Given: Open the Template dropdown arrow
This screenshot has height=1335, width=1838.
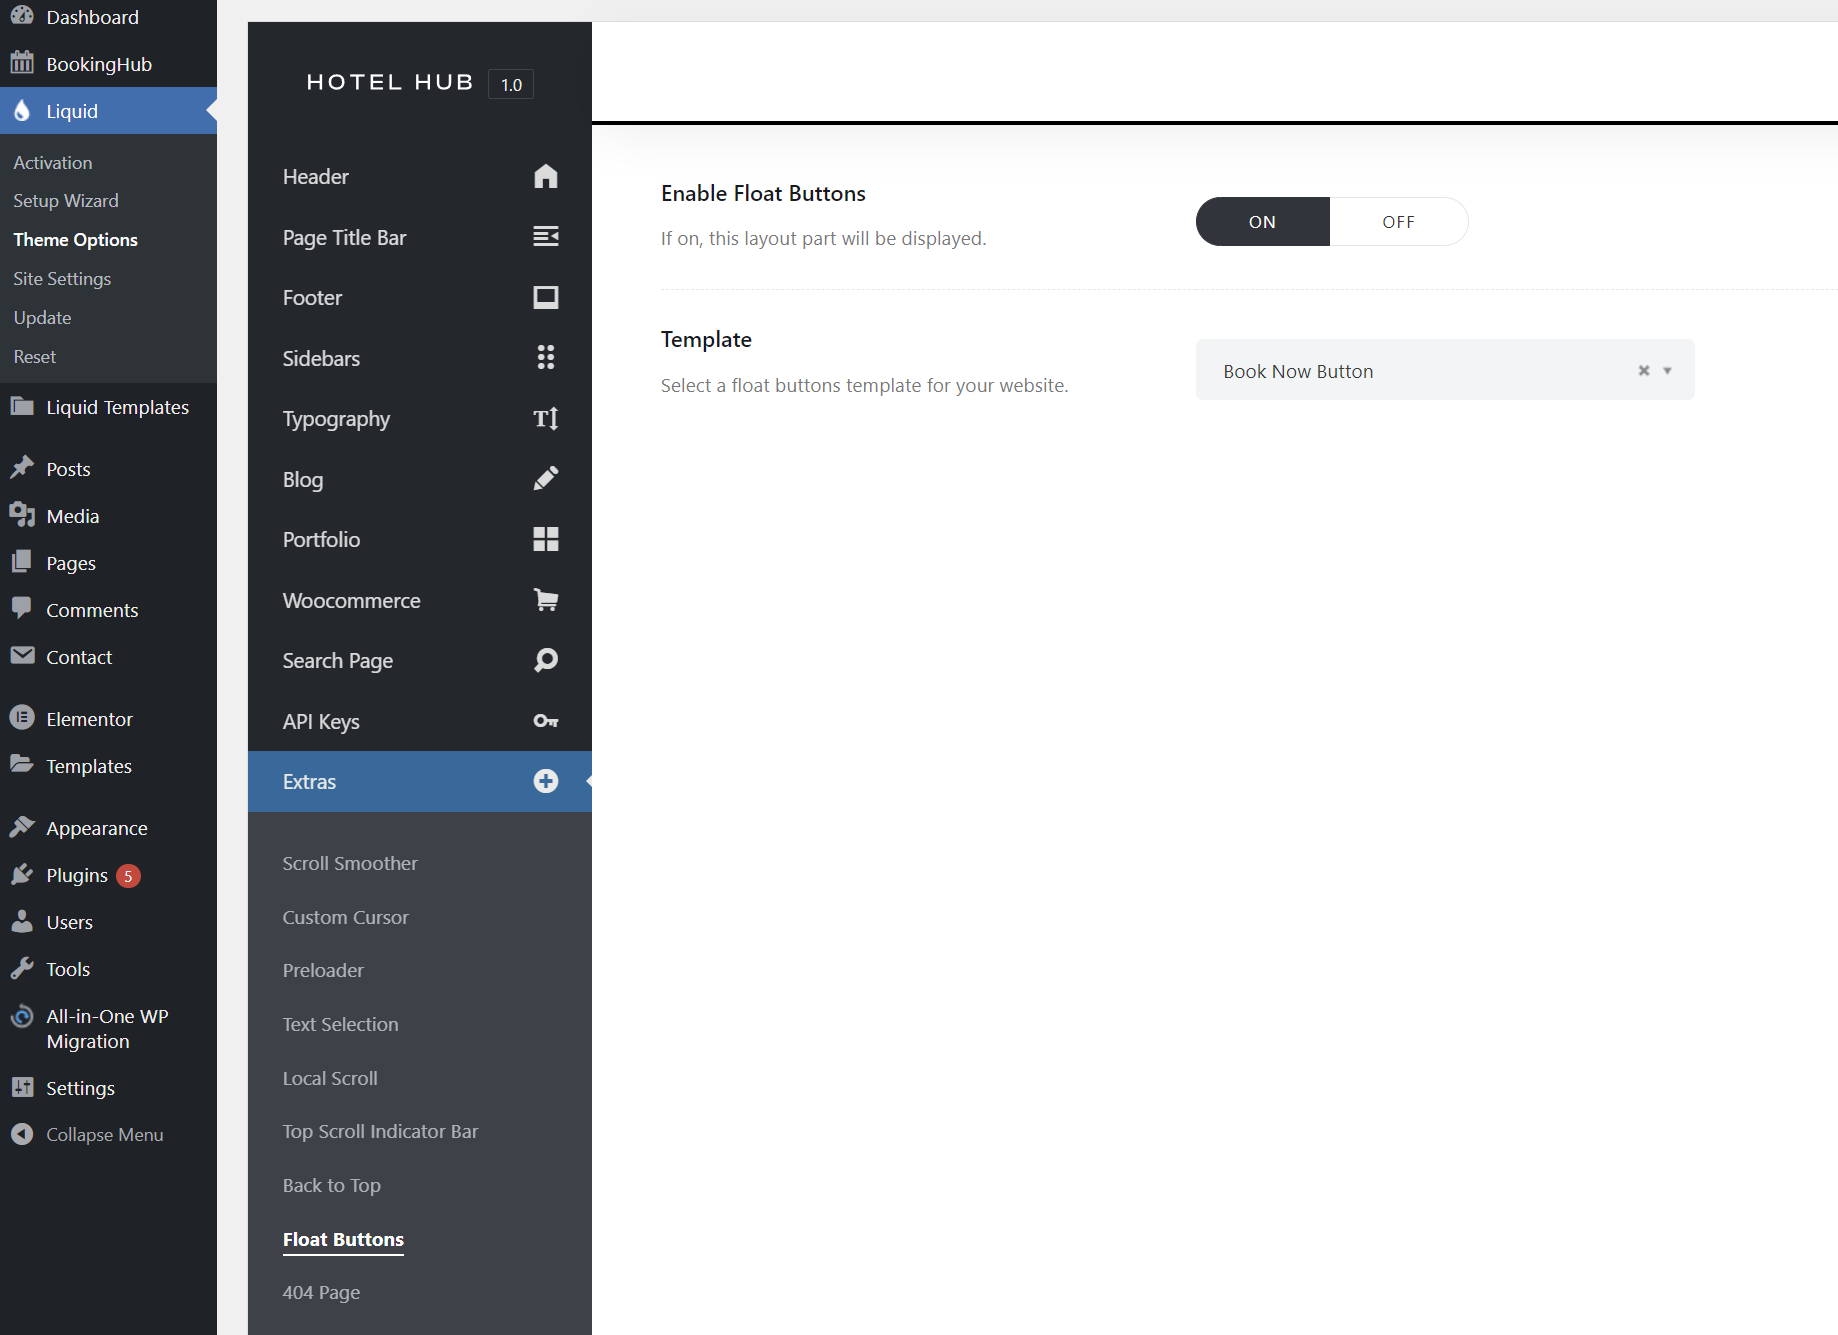Looking at the screenshot, I should [1667, 371].
